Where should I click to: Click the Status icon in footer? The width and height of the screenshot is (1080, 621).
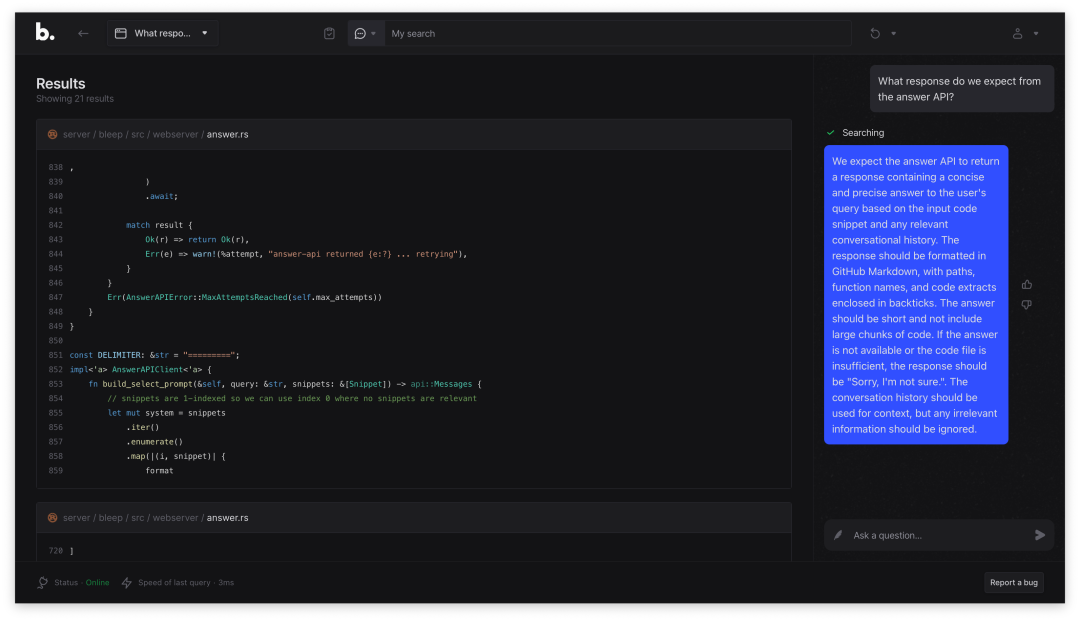(43, 582)
